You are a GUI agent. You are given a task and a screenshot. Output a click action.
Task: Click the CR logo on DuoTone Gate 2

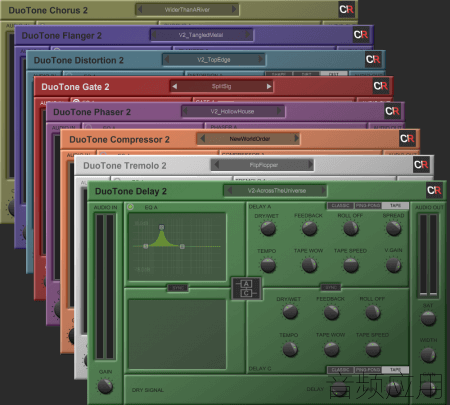[x=381, y=86]
